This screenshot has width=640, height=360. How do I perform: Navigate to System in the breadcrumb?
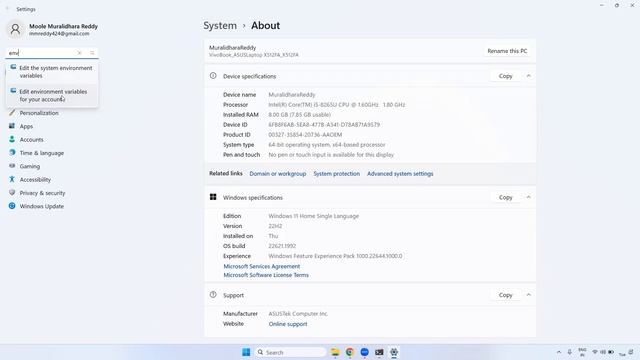(x=220, y=26)
